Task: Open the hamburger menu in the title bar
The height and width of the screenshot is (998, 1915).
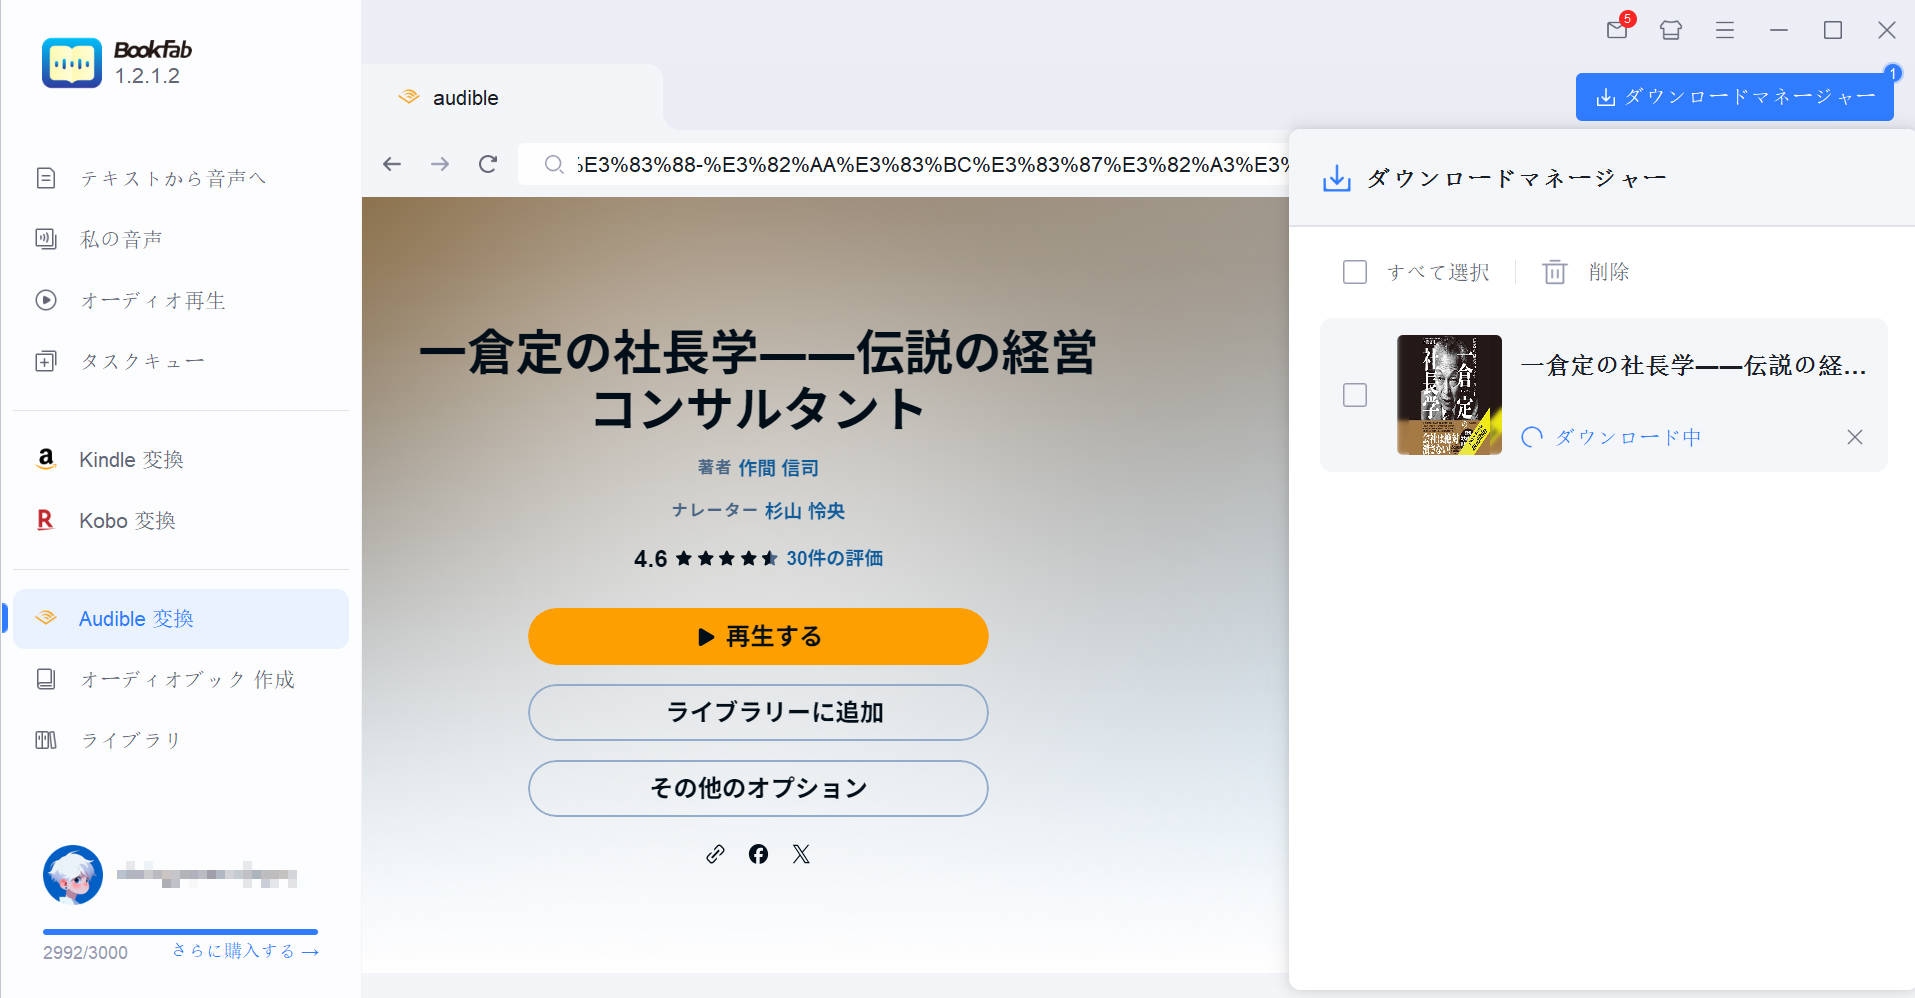Action: (x=1723, y=30)
